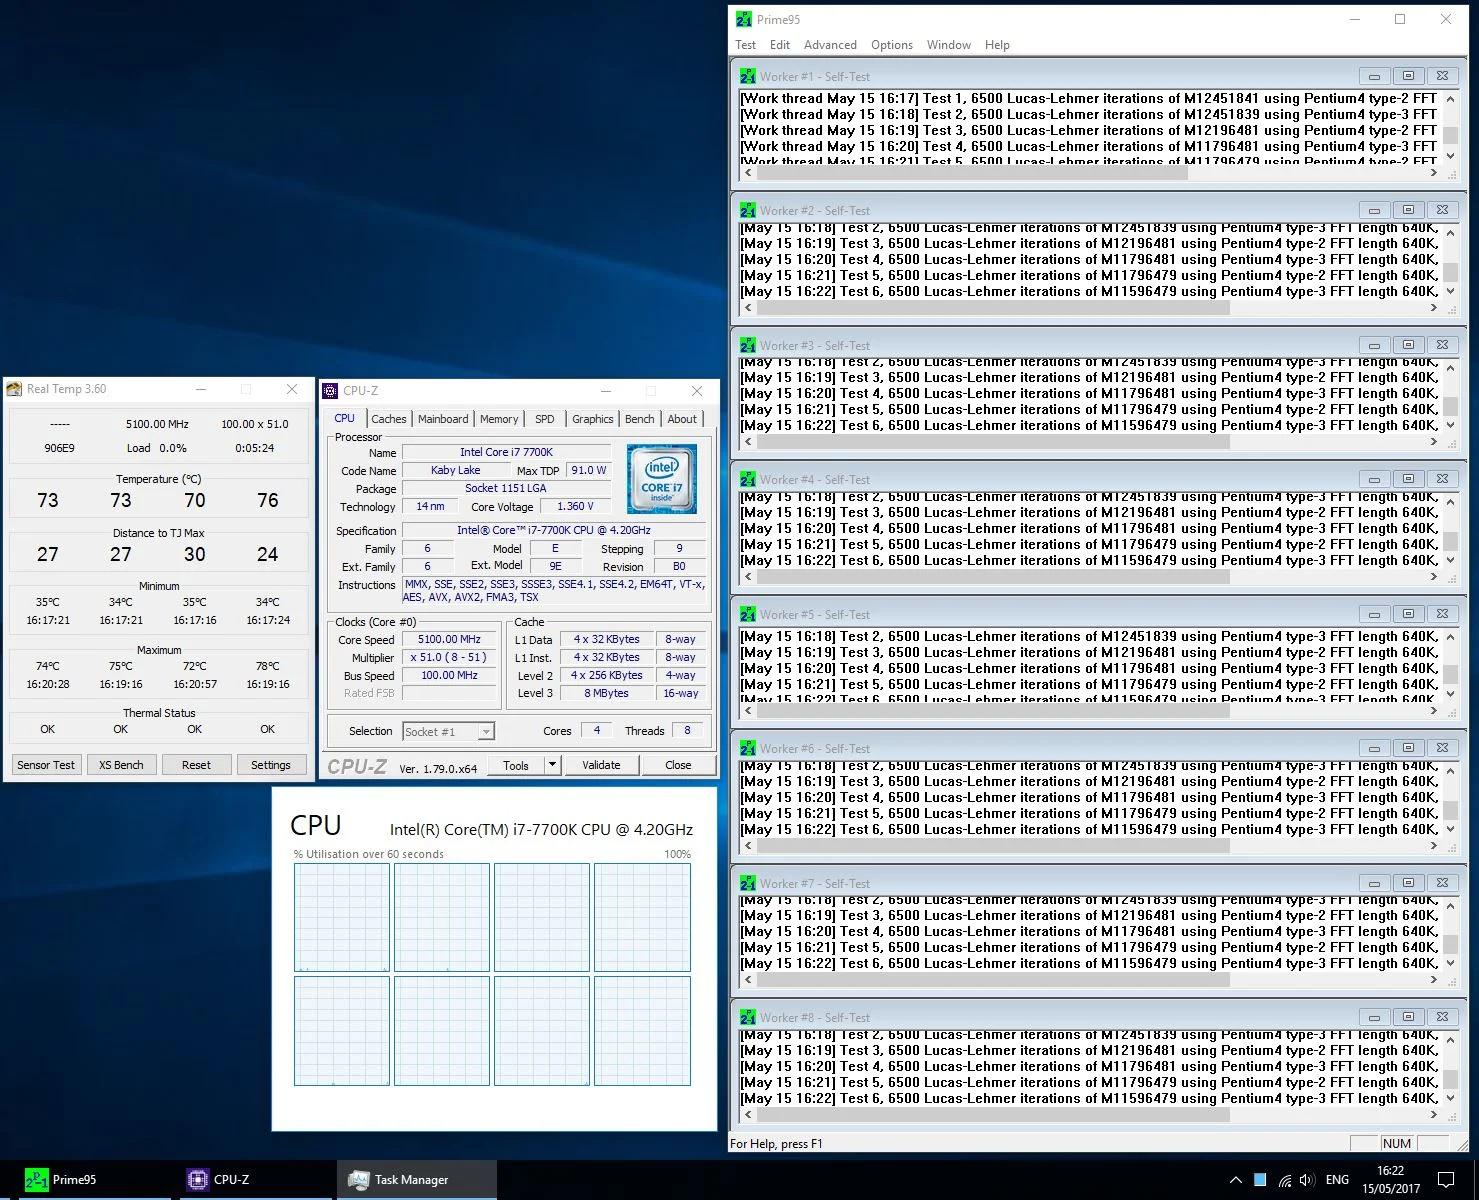Click Worker #8 horizontal scroll right arrow
The image size is (1479, 1200).
[x=1433, y=1114]
